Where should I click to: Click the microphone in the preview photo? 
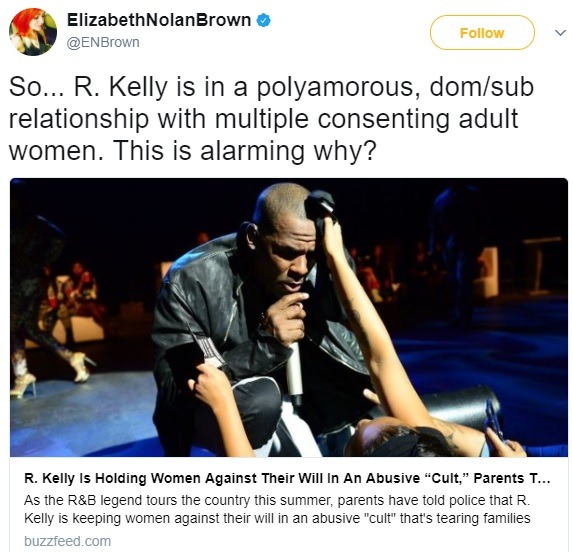point(295,371)
